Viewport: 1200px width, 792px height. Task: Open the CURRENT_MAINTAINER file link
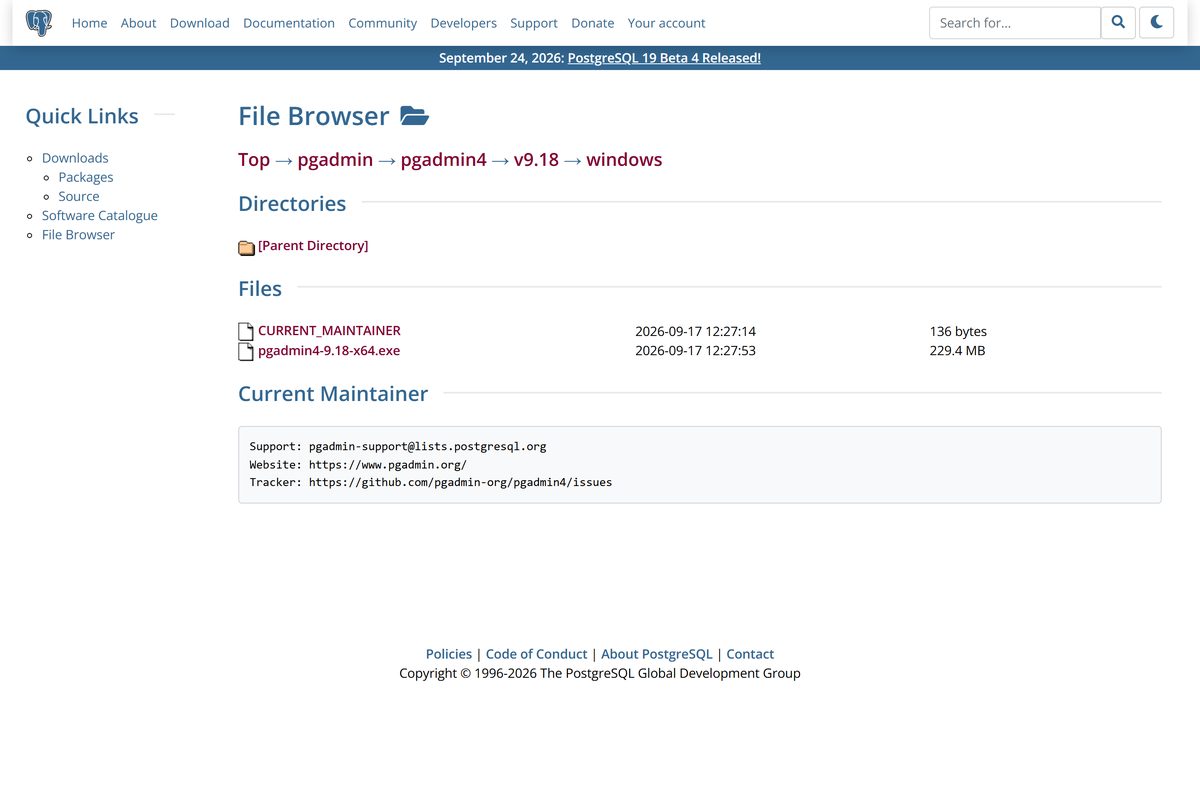(x=329, y=330)
